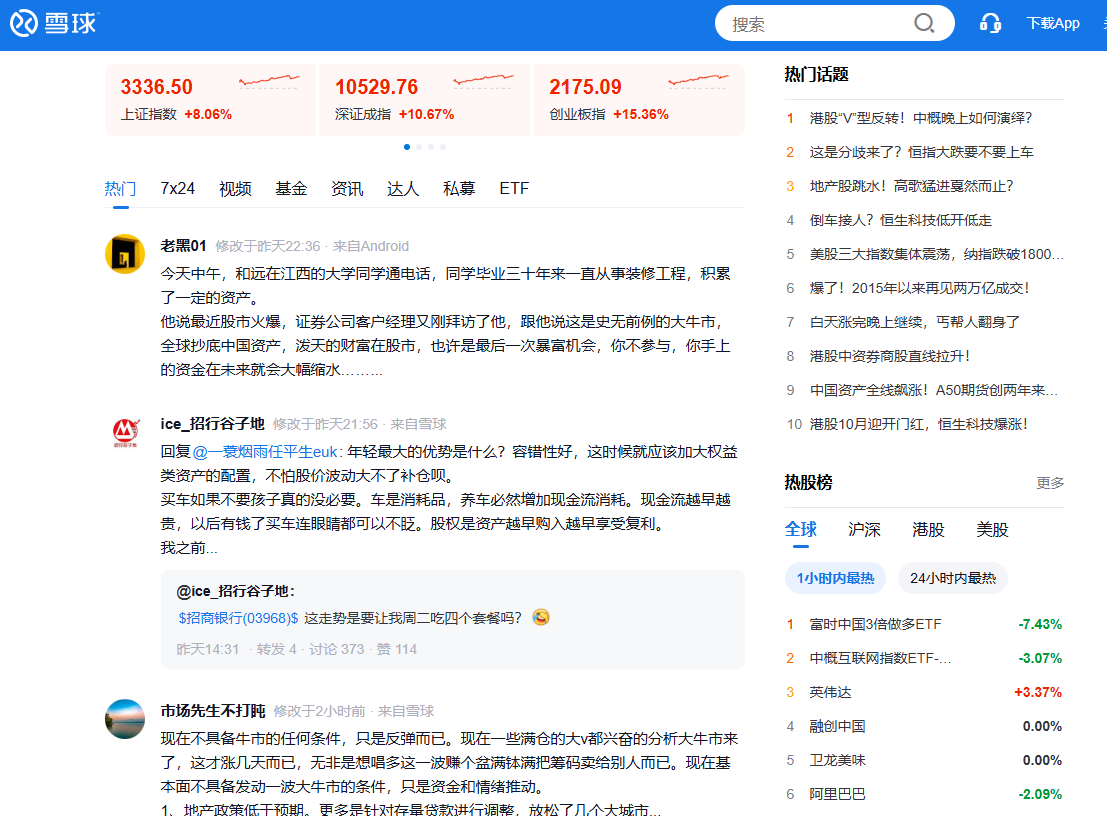Select the 沪深 hot stocks tab

[x=864, y=529]
